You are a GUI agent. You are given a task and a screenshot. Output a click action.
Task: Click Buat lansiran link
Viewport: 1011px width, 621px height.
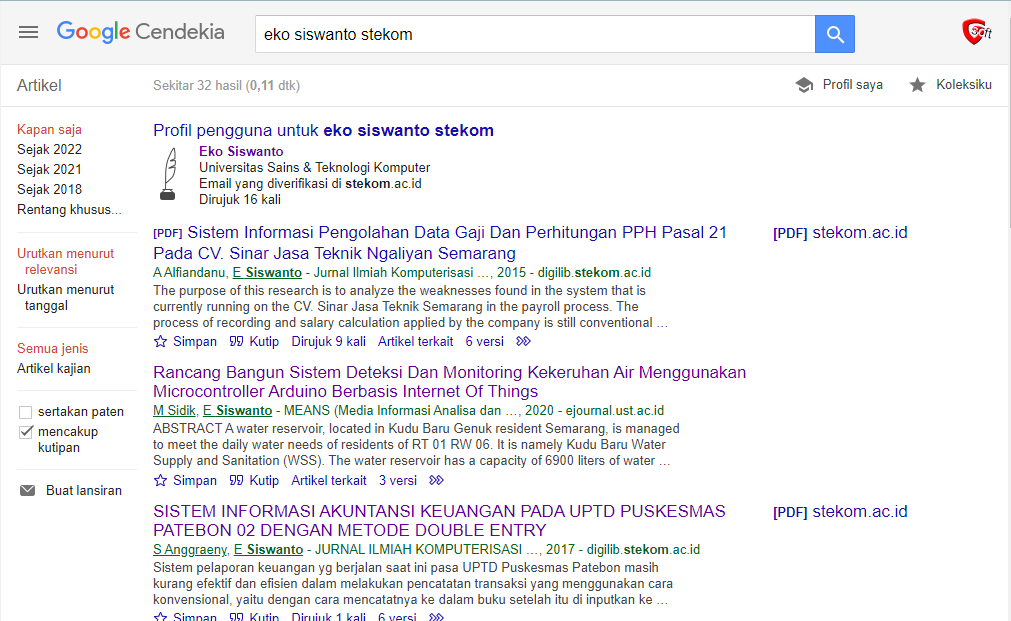(x=84, y=490)
